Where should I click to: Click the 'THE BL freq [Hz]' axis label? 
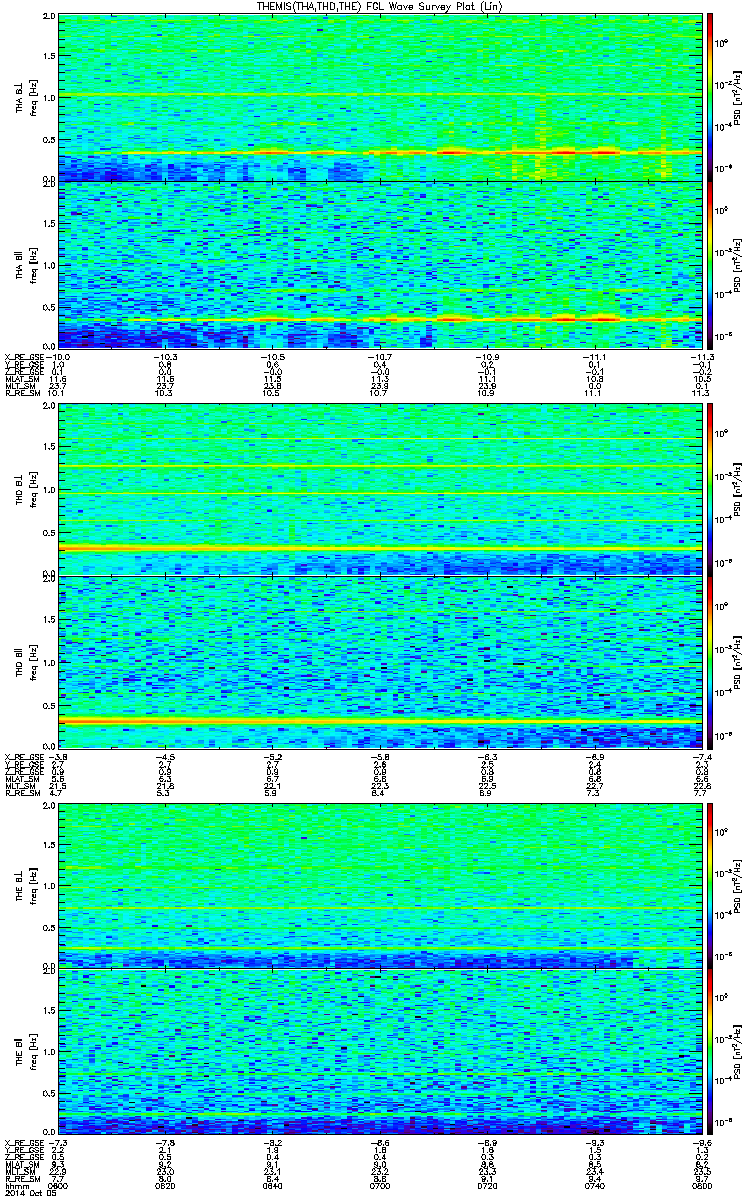coord(25,884)
